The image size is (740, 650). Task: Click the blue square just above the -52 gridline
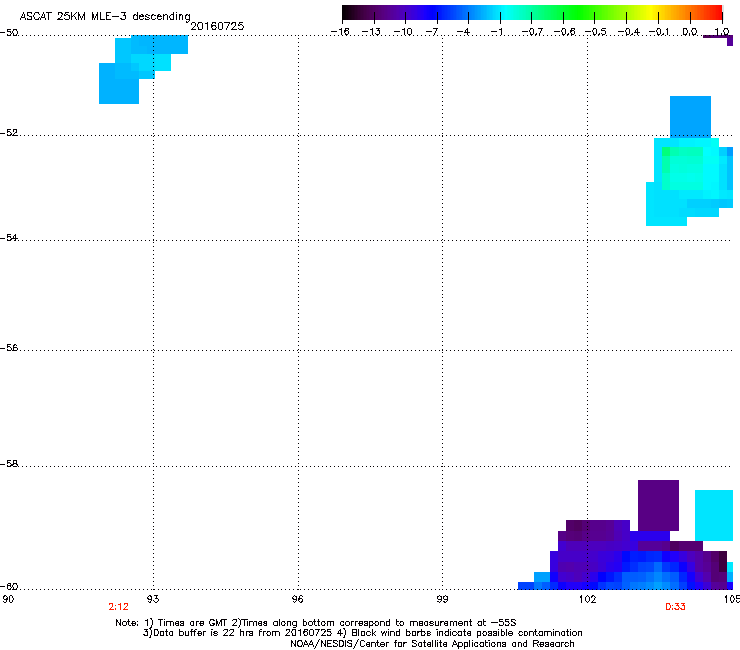point(690,117)
